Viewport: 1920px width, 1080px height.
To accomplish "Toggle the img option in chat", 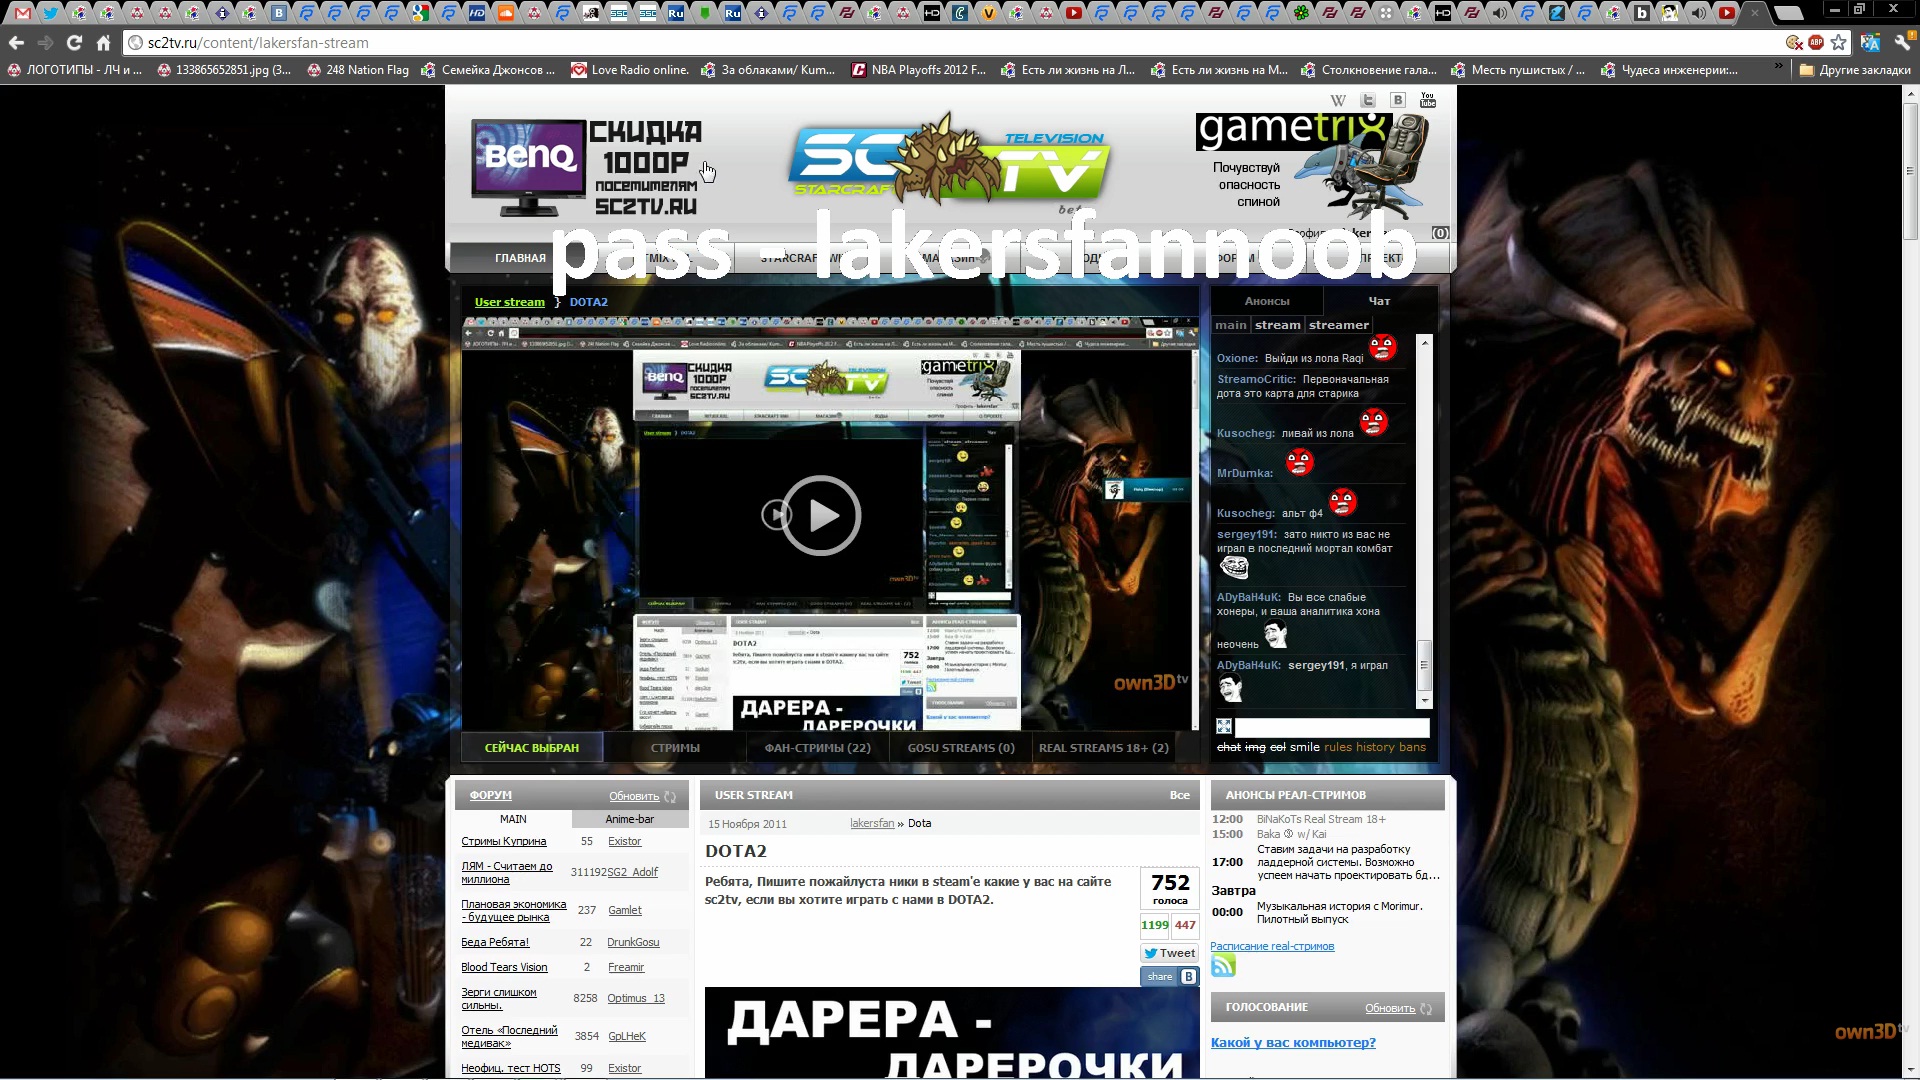I will click(x=1255, y=748).
